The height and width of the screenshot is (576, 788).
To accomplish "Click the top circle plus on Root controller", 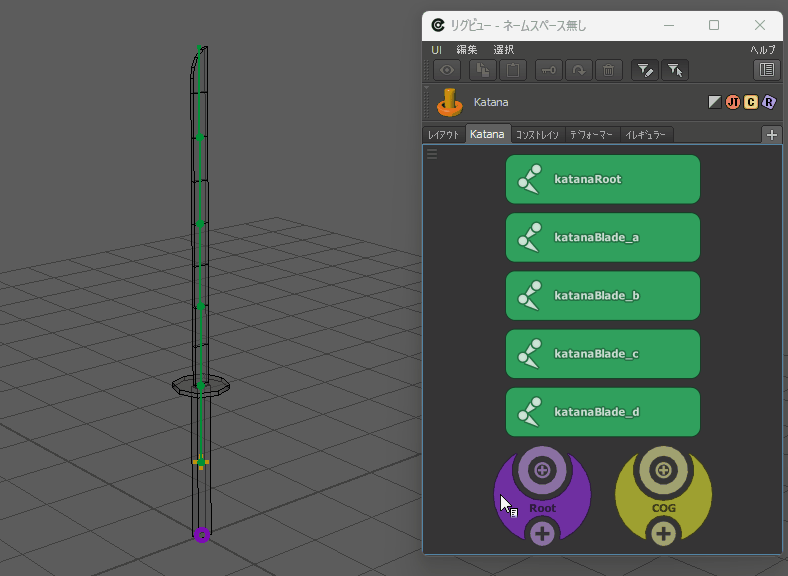I will (542, 470).
